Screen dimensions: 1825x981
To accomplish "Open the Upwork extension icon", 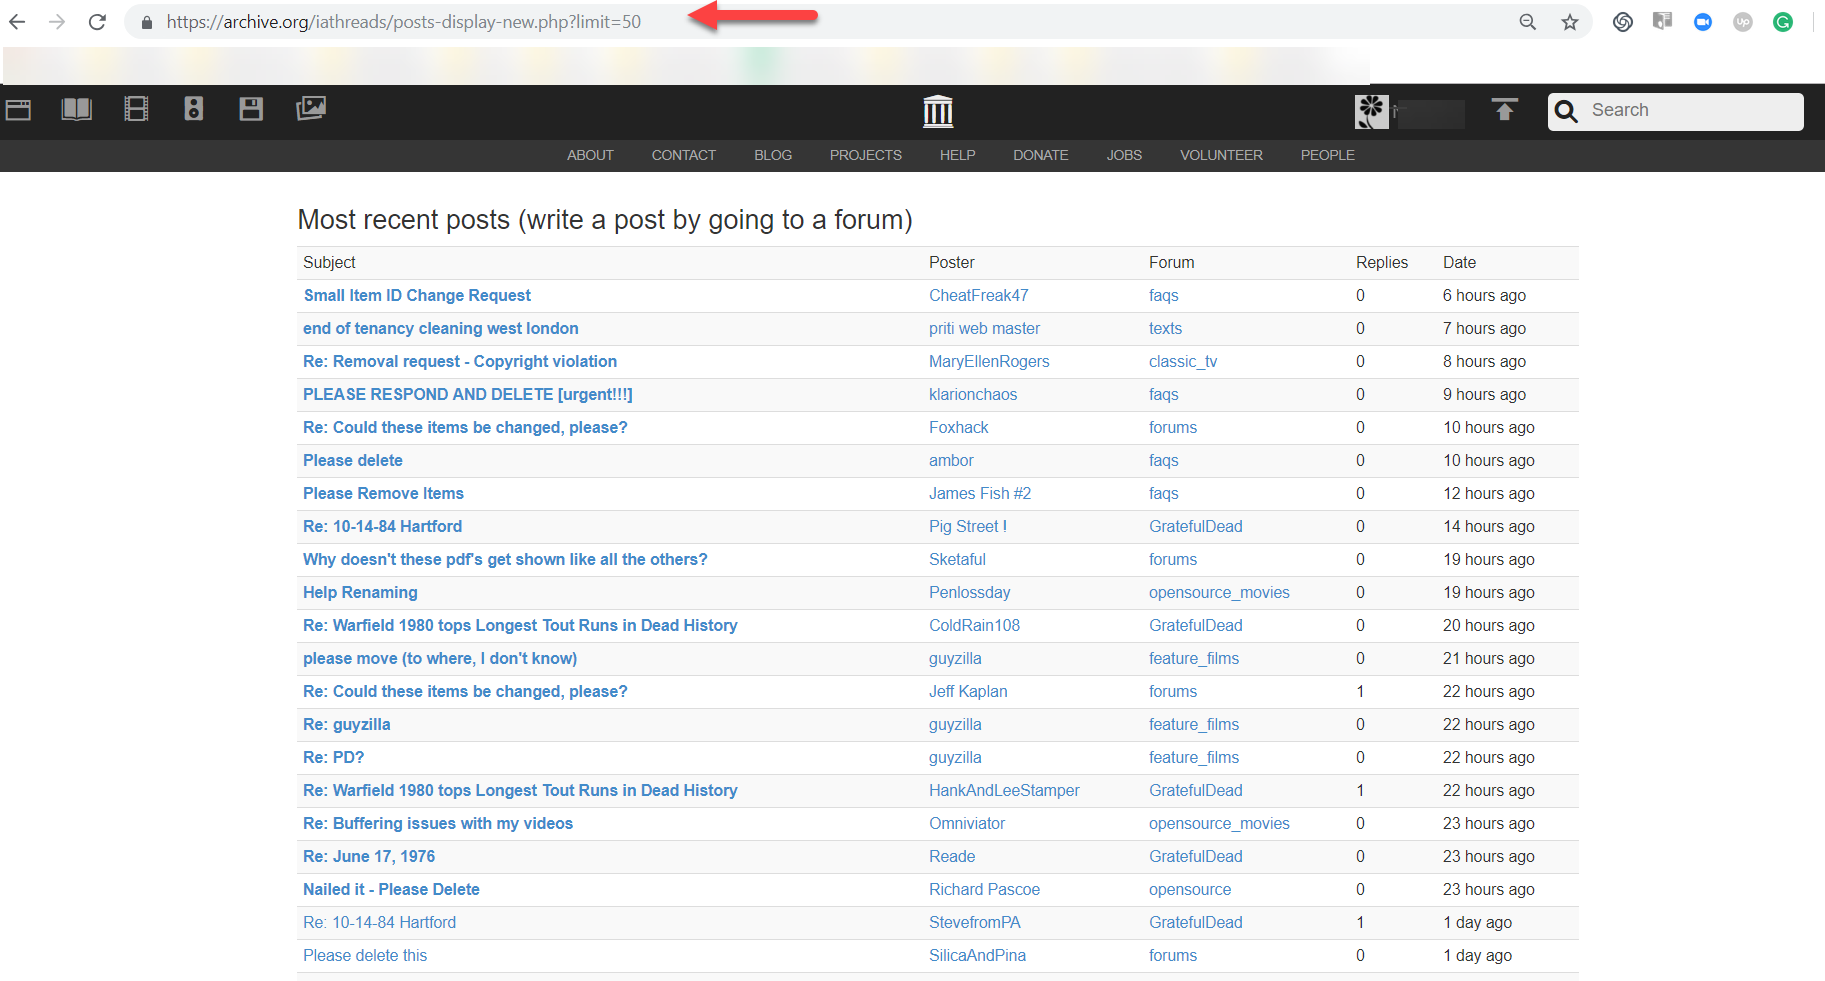I will click(x=1743, y=21).
